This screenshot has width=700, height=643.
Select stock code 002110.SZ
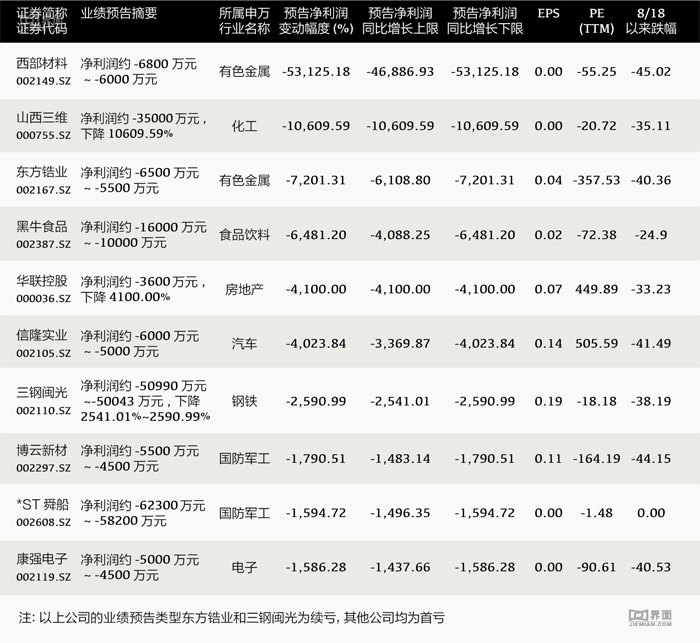43,410
